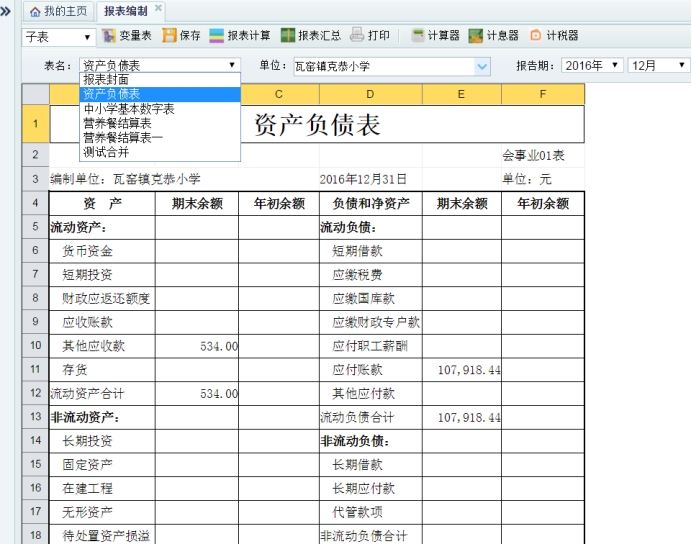Choose 中小学基本数字表 option
692x545 pixels.
[160, 109]
